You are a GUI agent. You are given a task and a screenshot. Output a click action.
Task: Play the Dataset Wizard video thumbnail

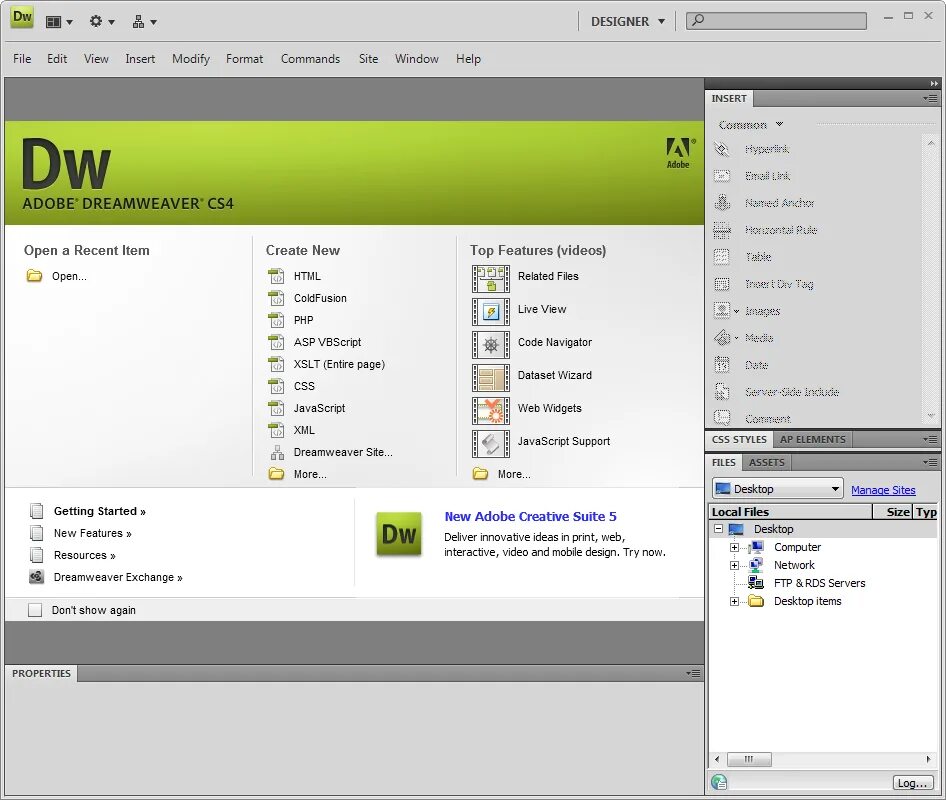click(x=490, y=378)
